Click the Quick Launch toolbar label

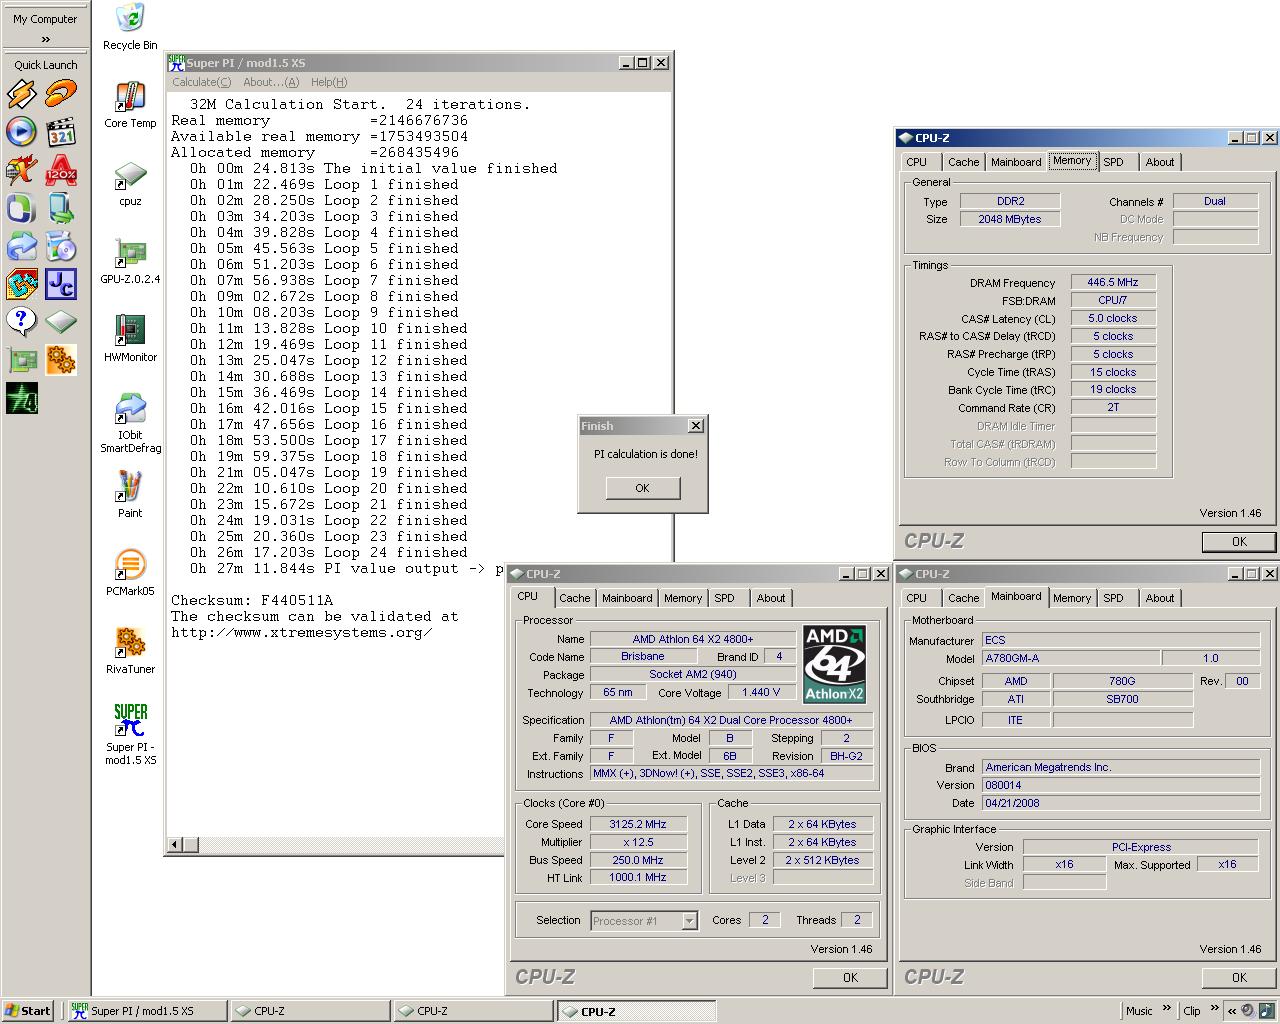[x=45, y=65]
